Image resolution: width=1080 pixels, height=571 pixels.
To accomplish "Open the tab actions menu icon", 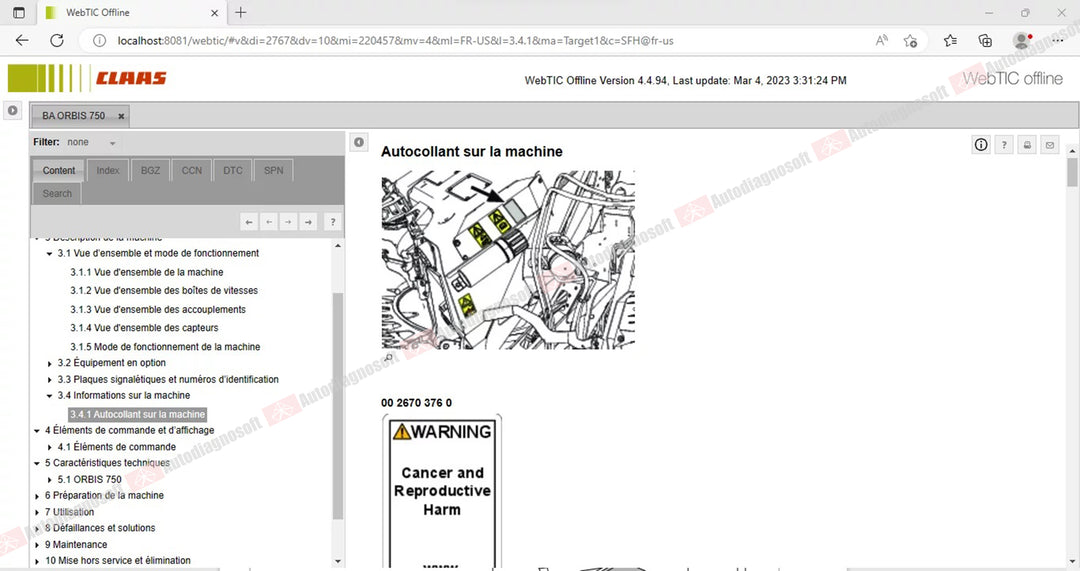I will coord(19,12).
